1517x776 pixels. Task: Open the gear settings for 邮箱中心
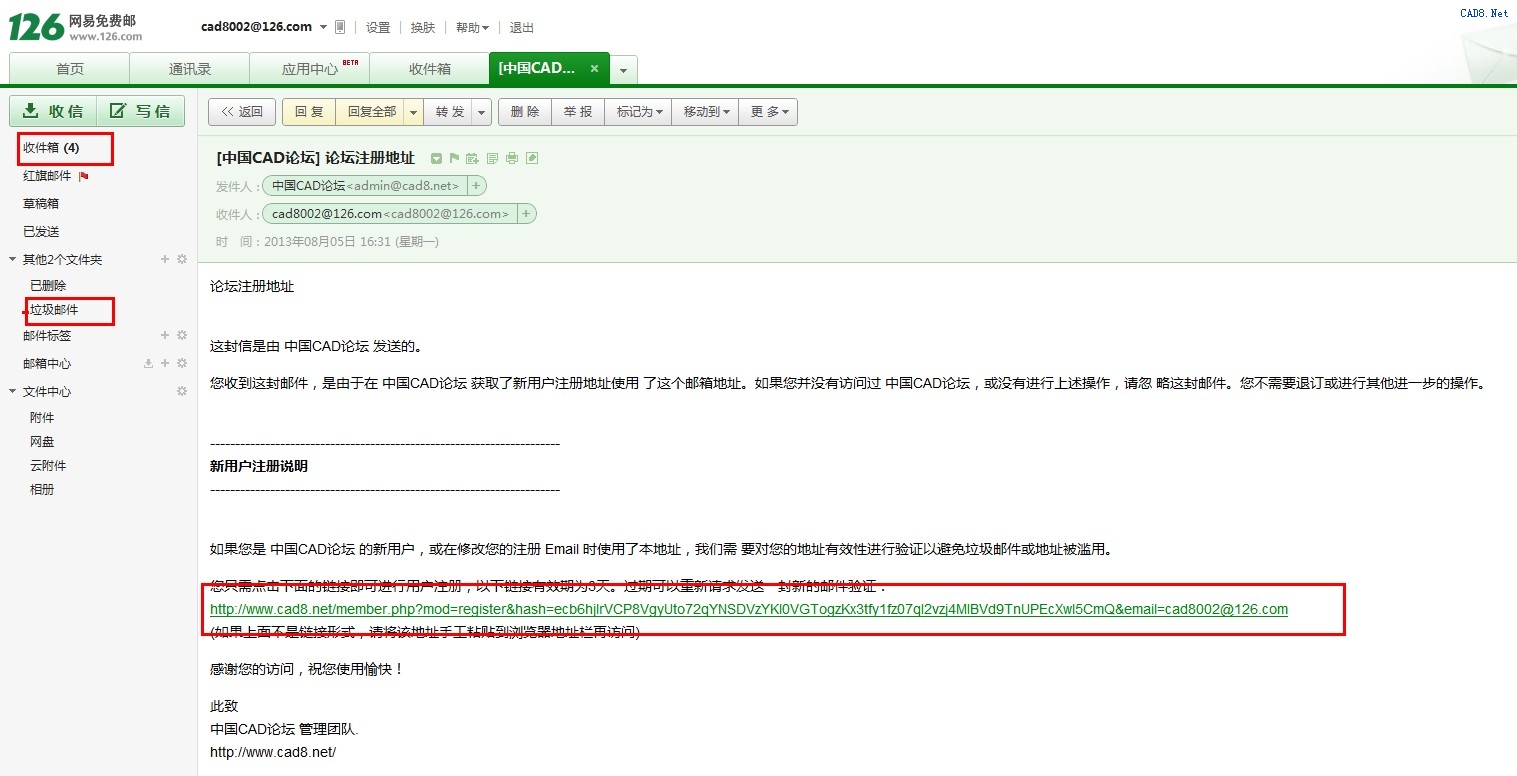[x=182, y=363]
